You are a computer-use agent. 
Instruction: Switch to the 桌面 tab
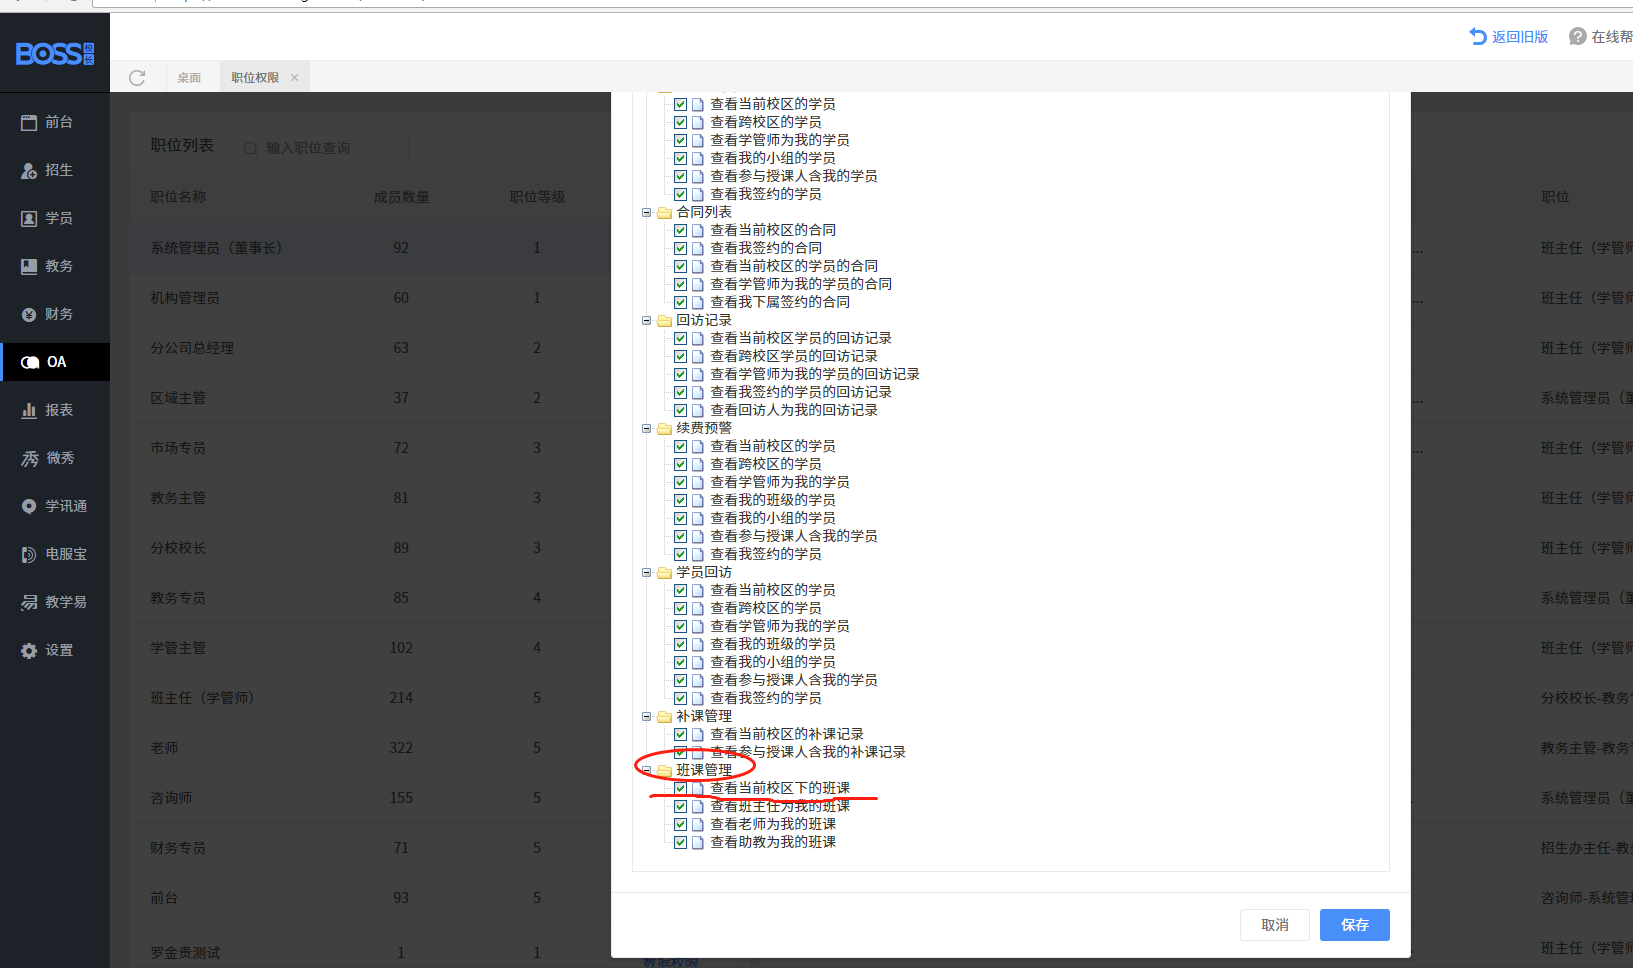click(x=189, y=78)
